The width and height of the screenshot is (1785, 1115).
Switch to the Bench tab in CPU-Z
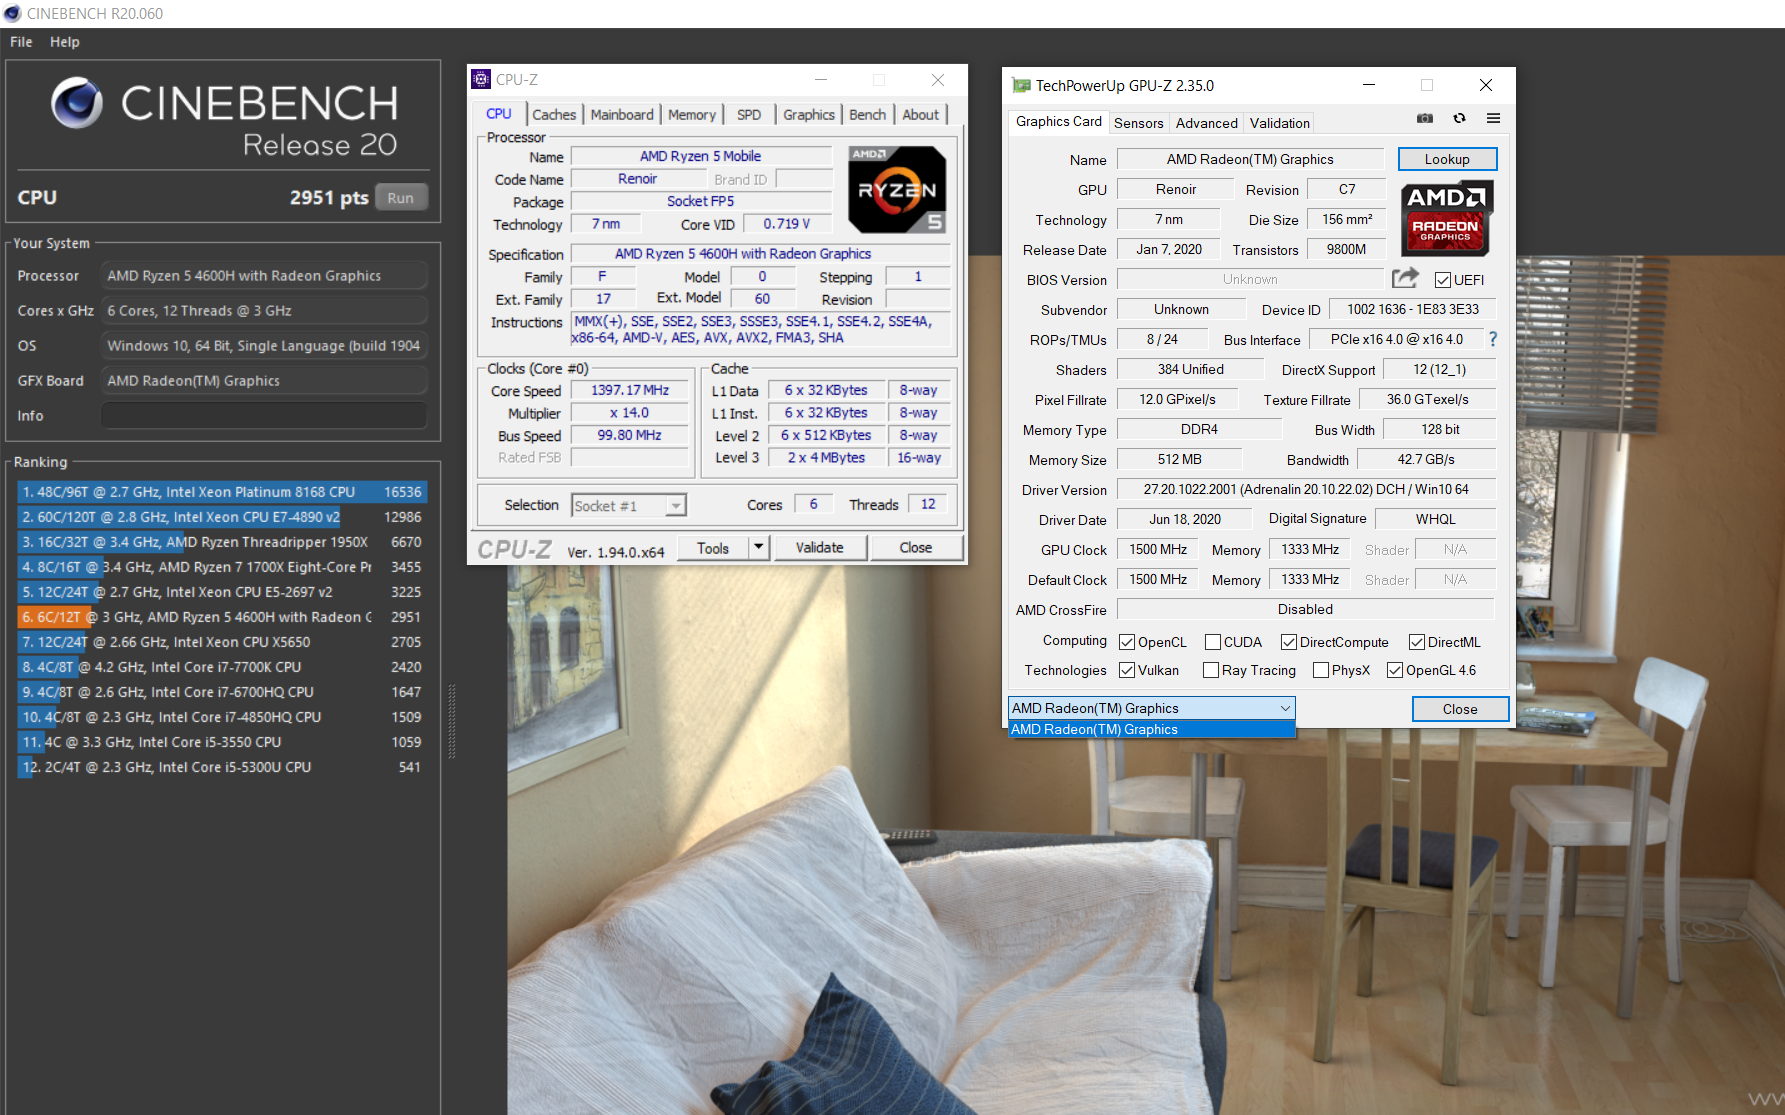tap(868, 115)
